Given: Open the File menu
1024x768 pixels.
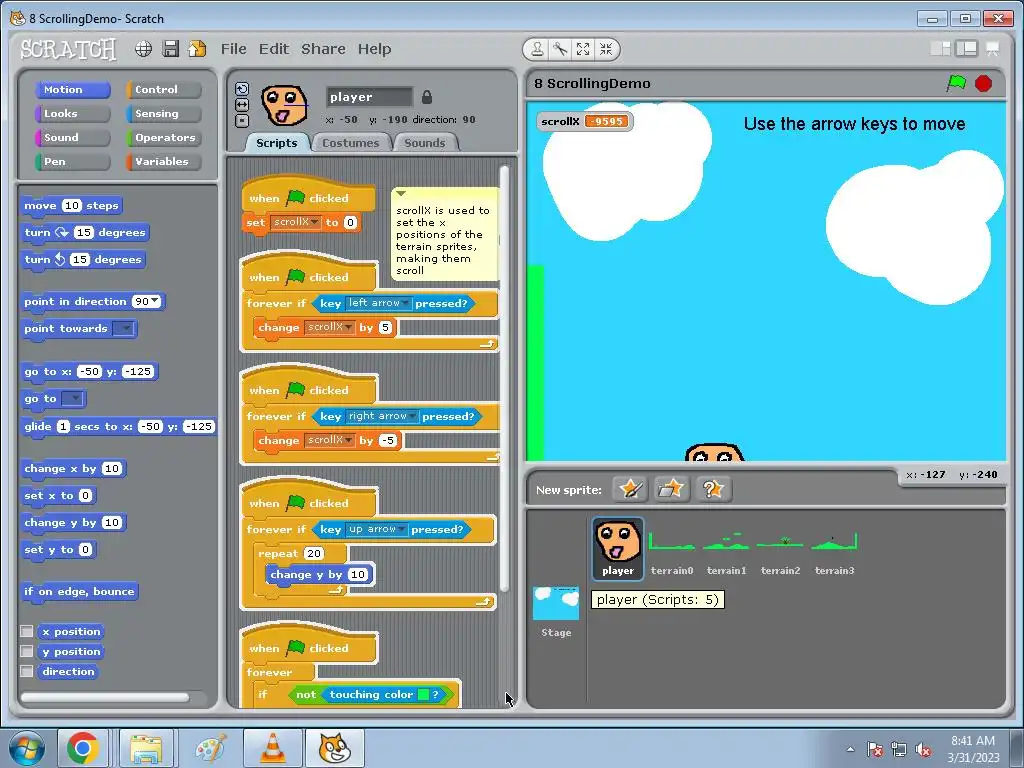Looking at the screenshot, I should 233,49.
